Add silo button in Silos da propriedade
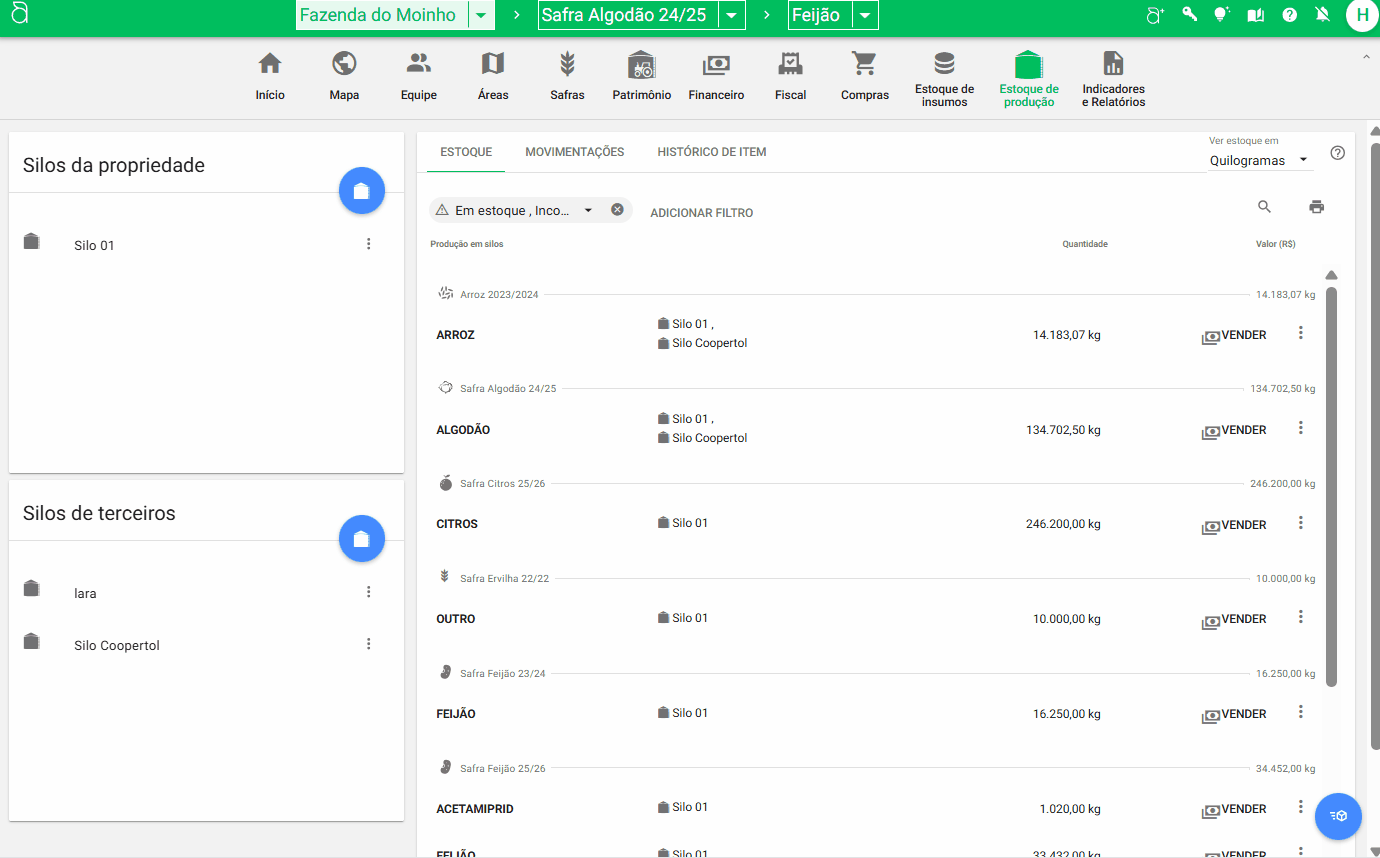The width and height of the screenshot is (1380, 858). [x=361, y=191]
